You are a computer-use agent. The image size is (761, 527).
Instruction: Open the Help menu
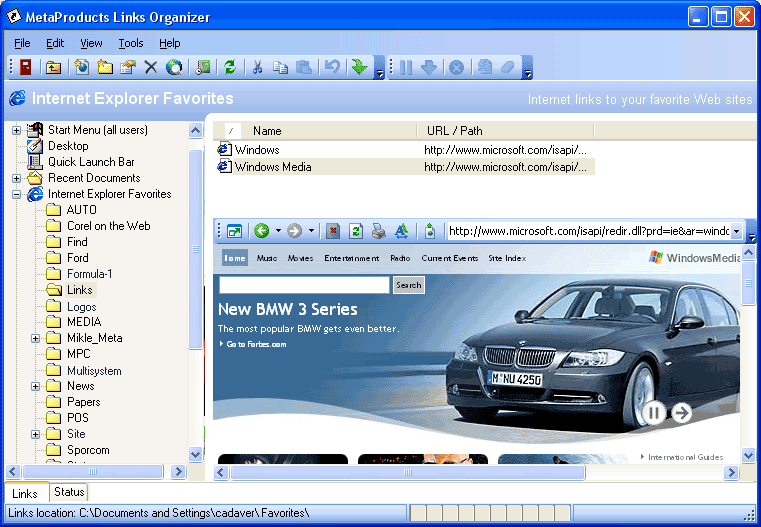tap(169, 43)
